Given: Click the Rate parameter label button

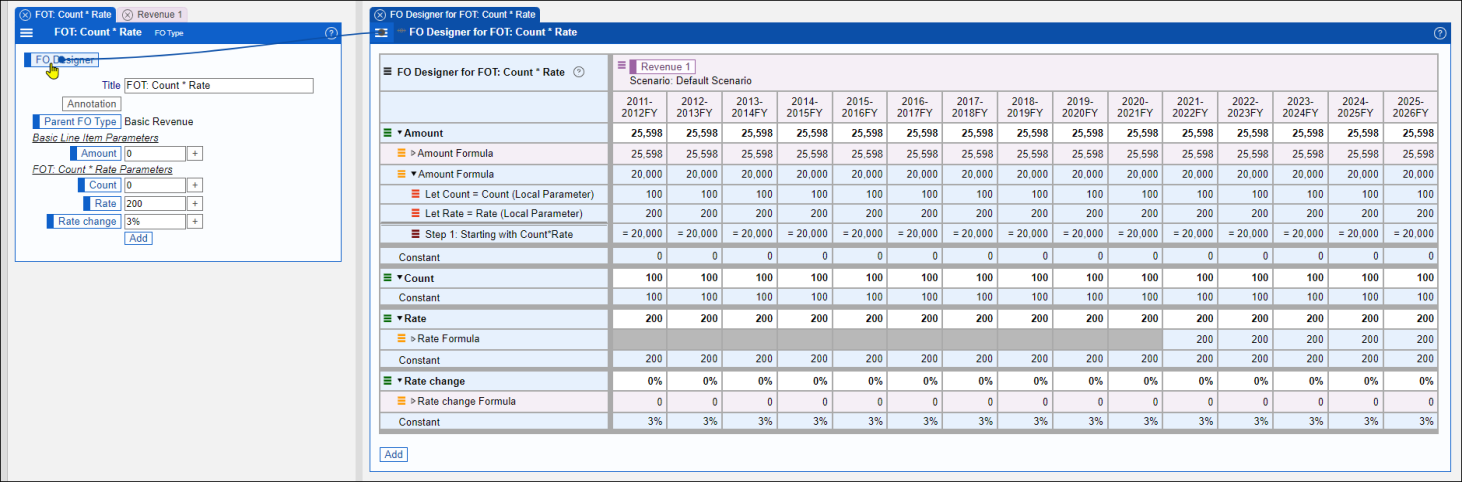Looking at the screenshot, I should coord(103,203).
